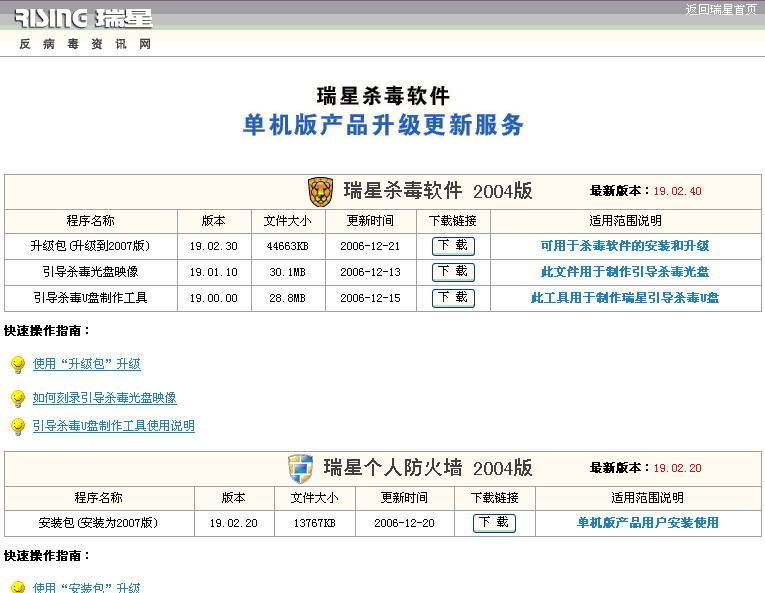Click the Rising 瑞星 logo
765x593 pixels.
(83, 19)
